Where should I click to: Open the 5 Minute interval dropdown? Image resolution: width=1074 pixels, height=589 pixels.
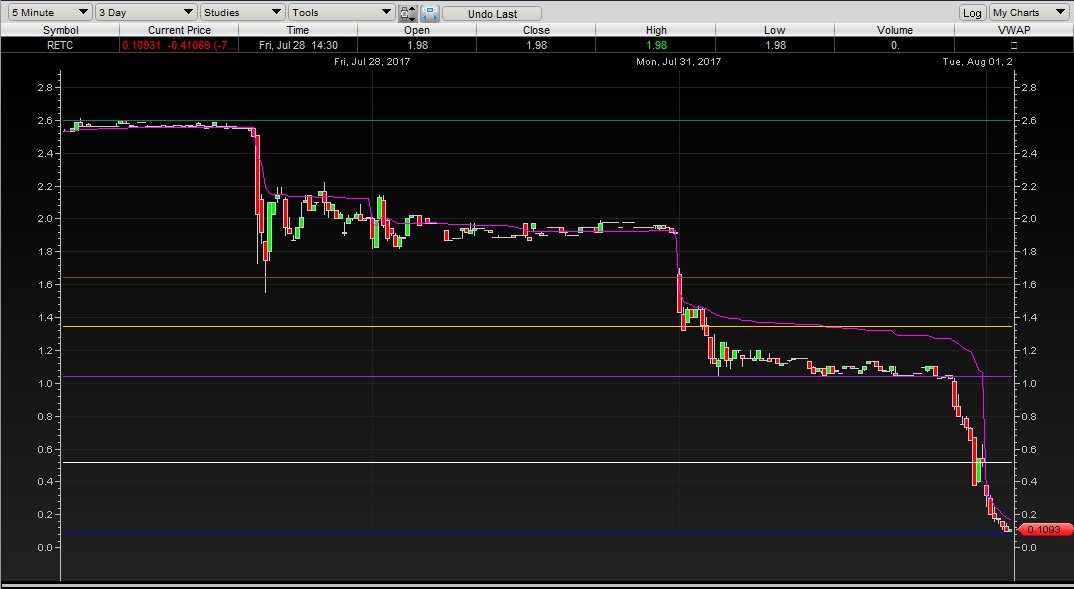[x=50, y=12]
